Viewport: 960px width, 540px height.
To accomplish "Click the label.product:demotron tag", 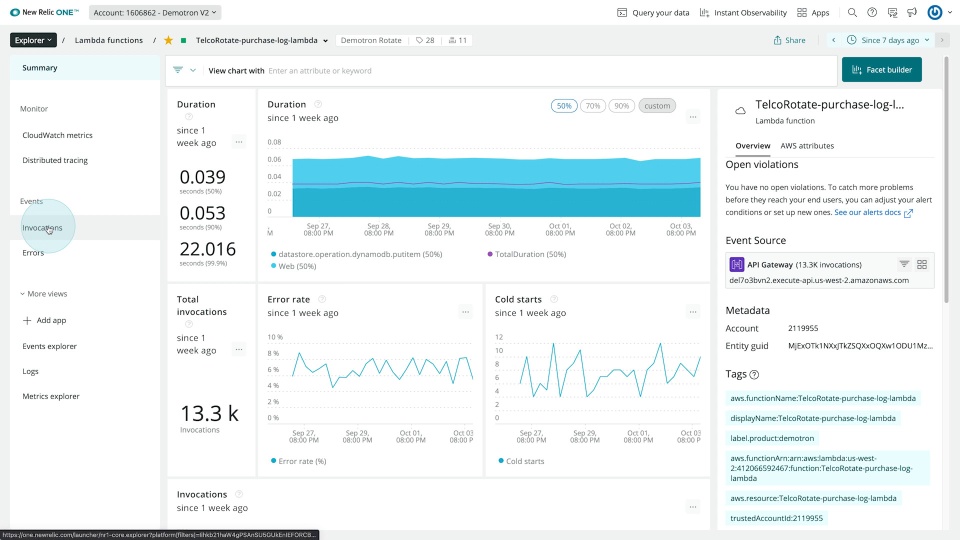I will coord(771,438).
